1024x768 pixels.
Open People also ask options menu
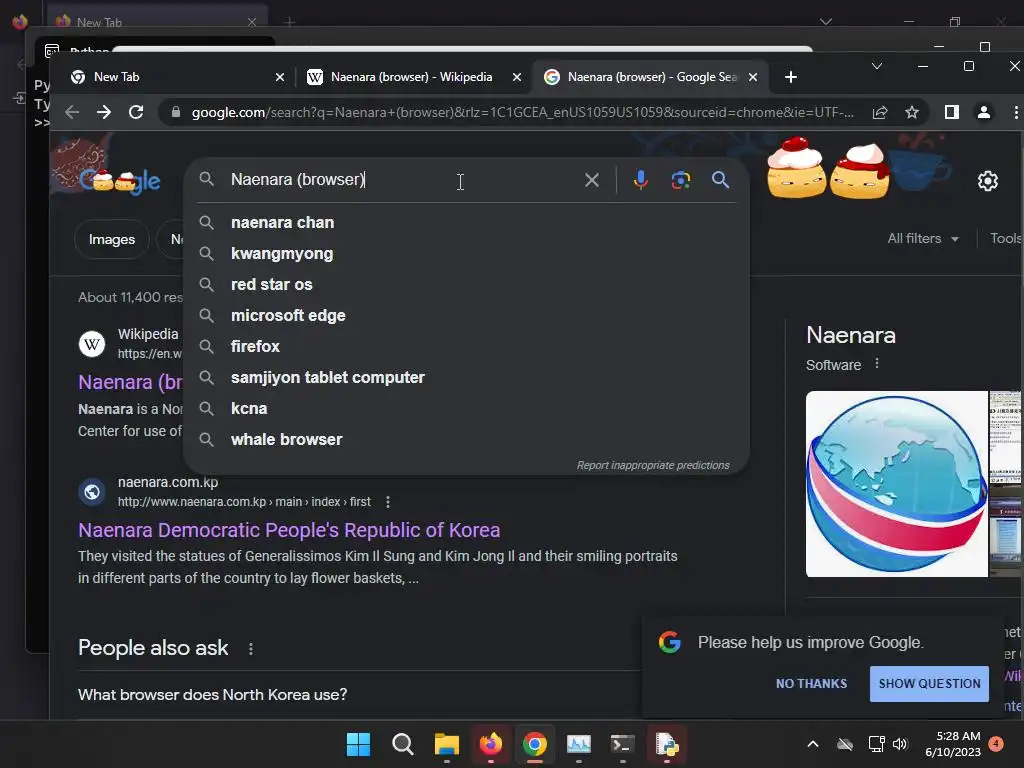251,648
